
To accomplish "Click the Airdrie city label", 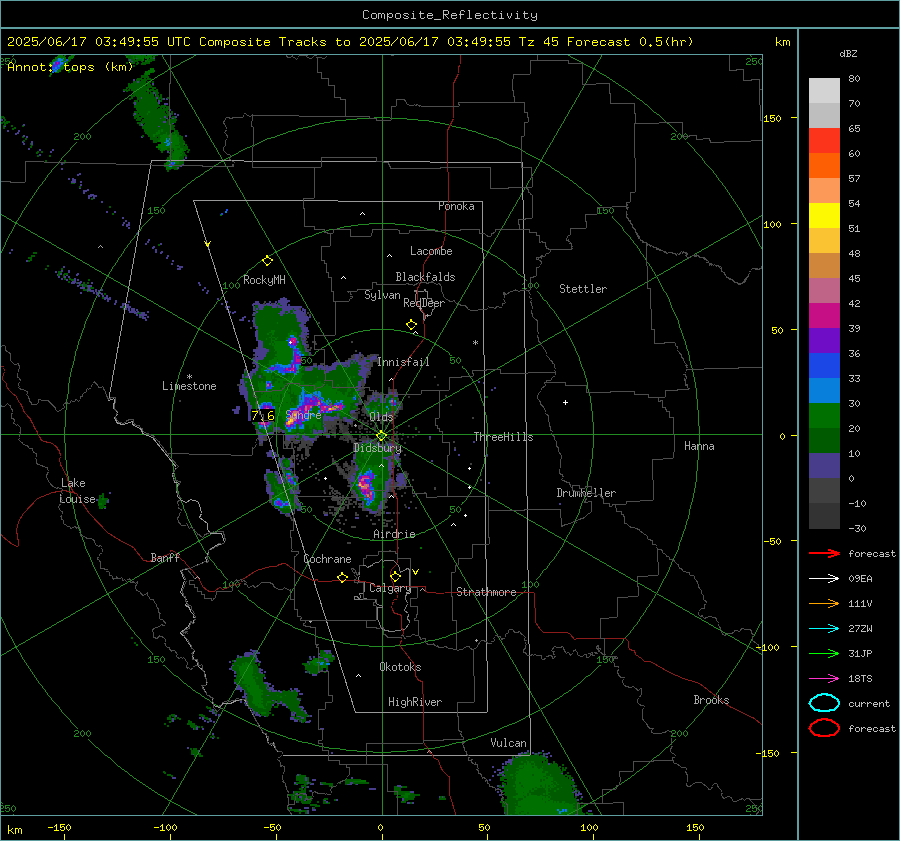I will click(x=394, y=534).
